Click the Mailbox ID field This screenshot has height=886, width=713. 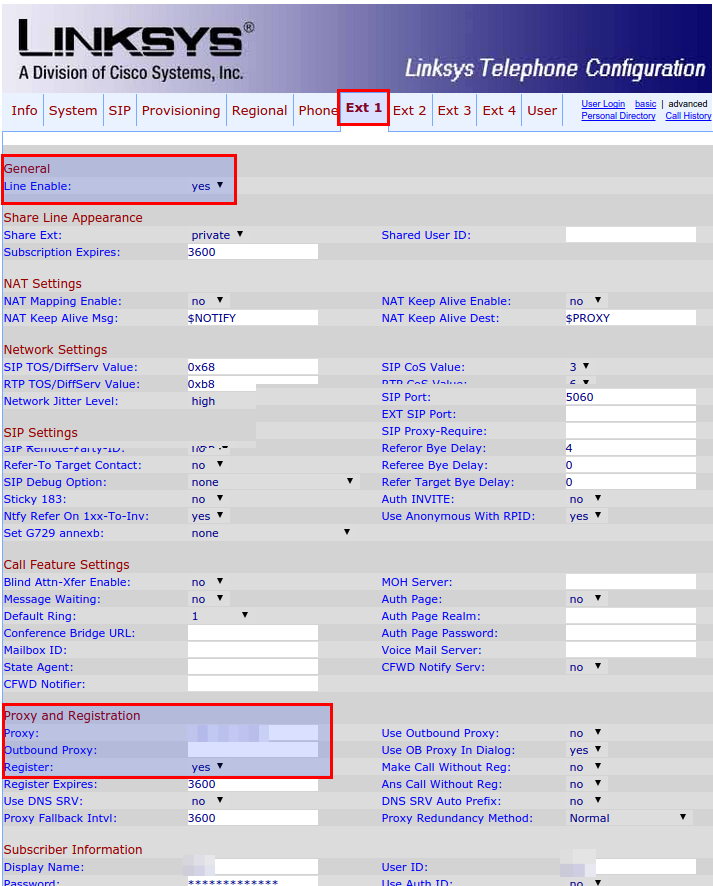(253, 650)
